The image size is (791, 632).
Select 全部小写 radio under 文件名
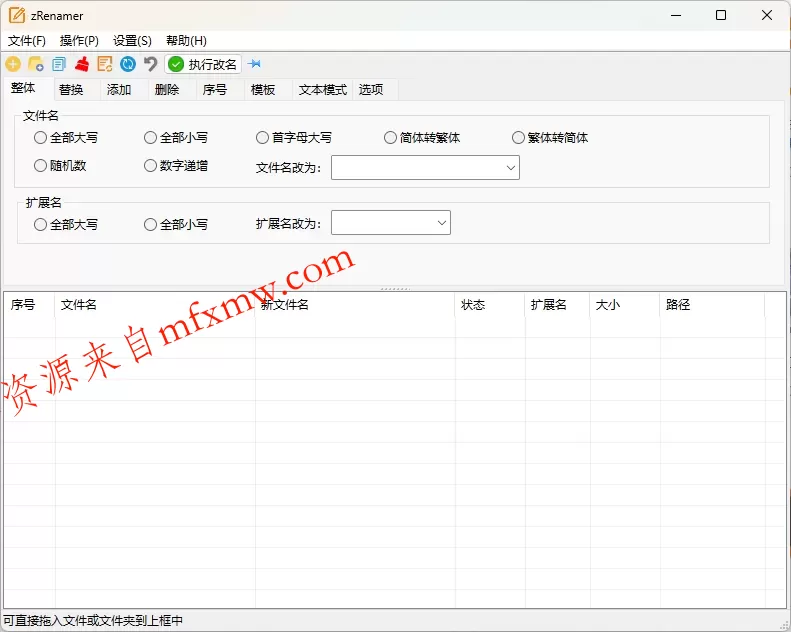tap(176, 138)
